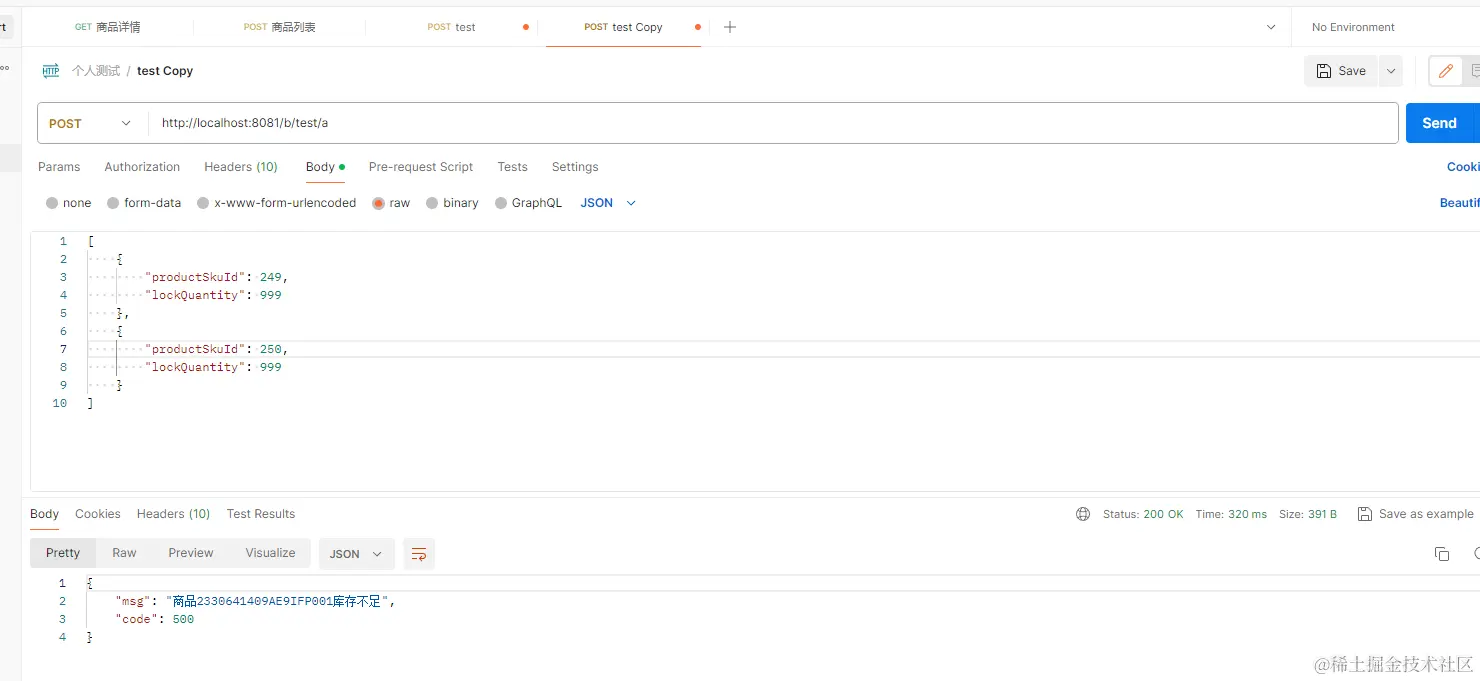Select Pretty response view

[63, 553]
